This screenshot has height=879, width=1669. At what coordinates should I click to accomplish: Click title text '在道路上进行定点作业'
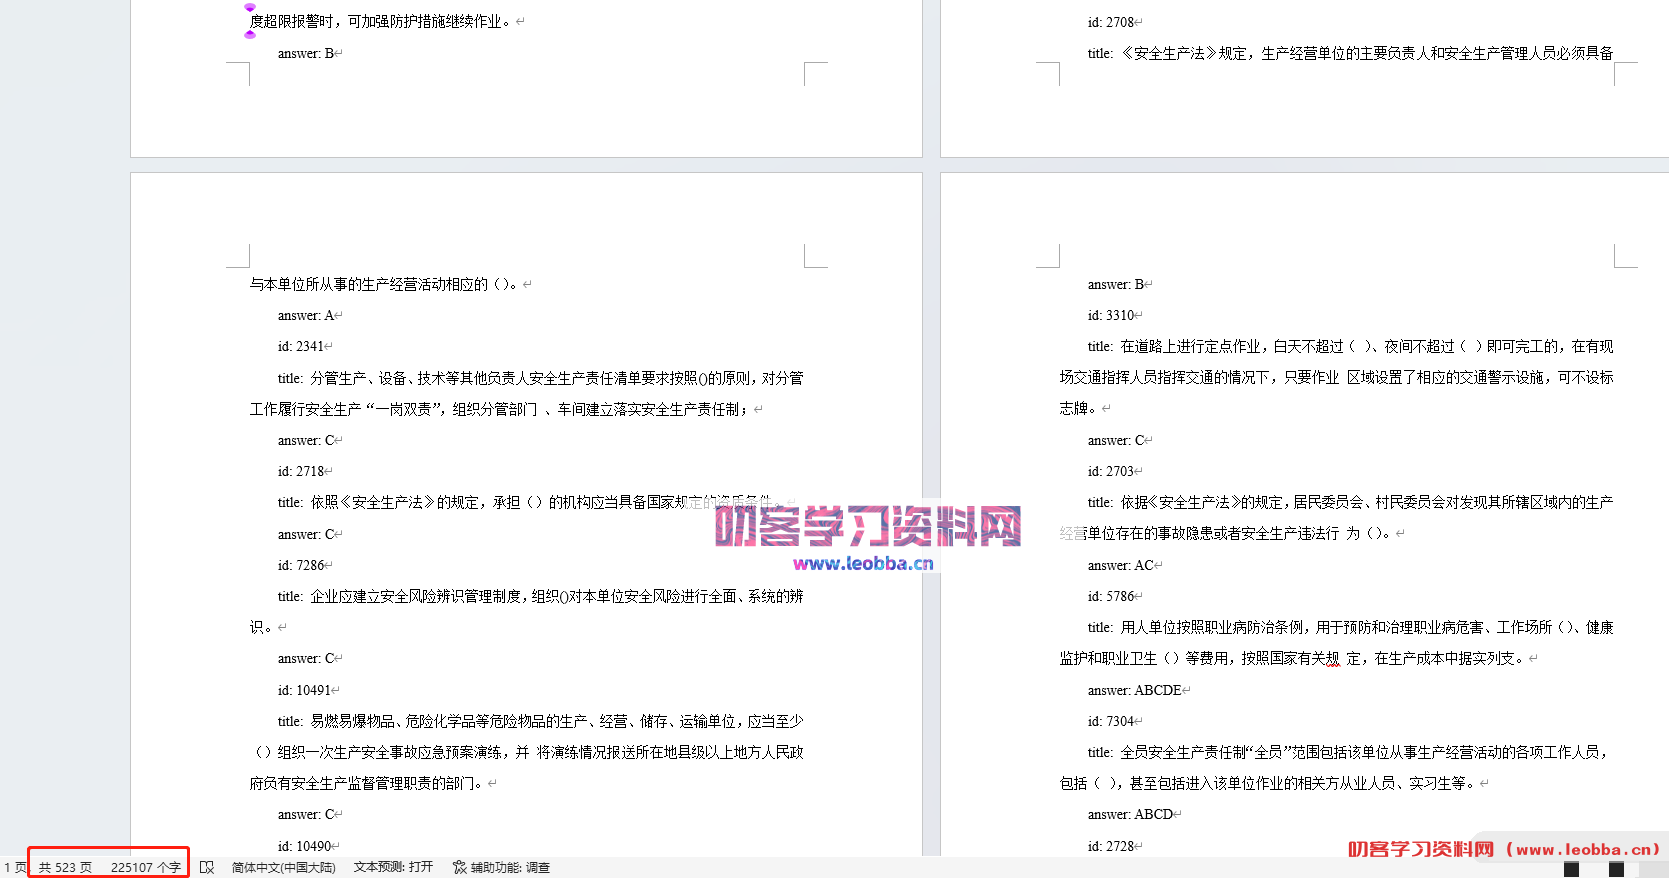click(x=1190, y=346)
